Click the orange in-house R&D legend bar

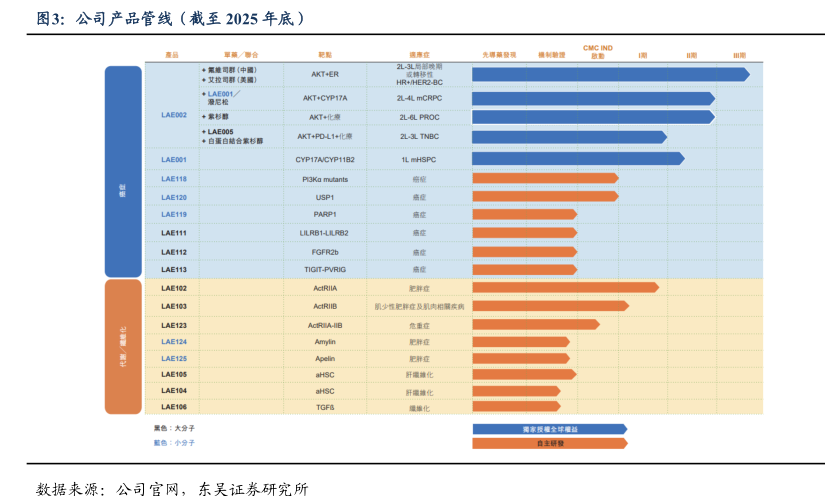549,443
